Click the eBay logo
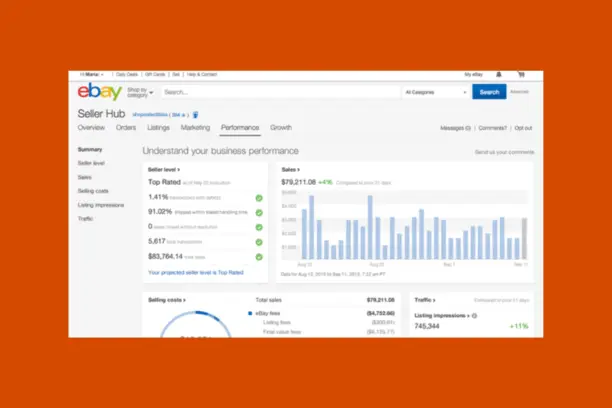Screen dimensions: 612x408 pyautogui.click(x=100, y=92)
